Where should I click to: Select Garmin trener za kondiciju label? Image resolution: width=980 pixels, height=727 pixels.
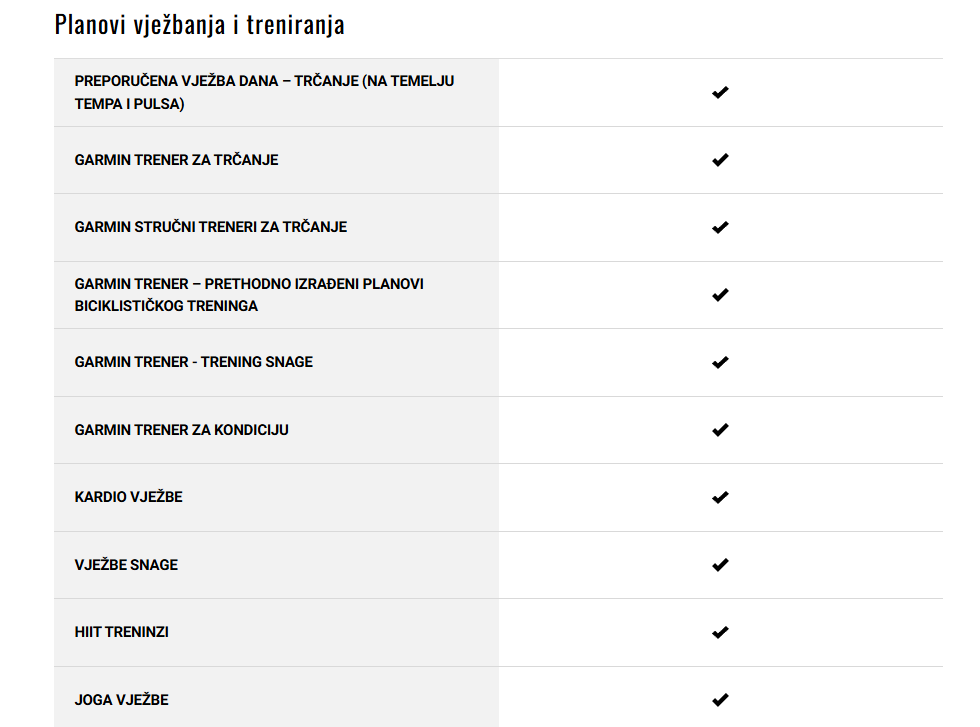point(181,430)
